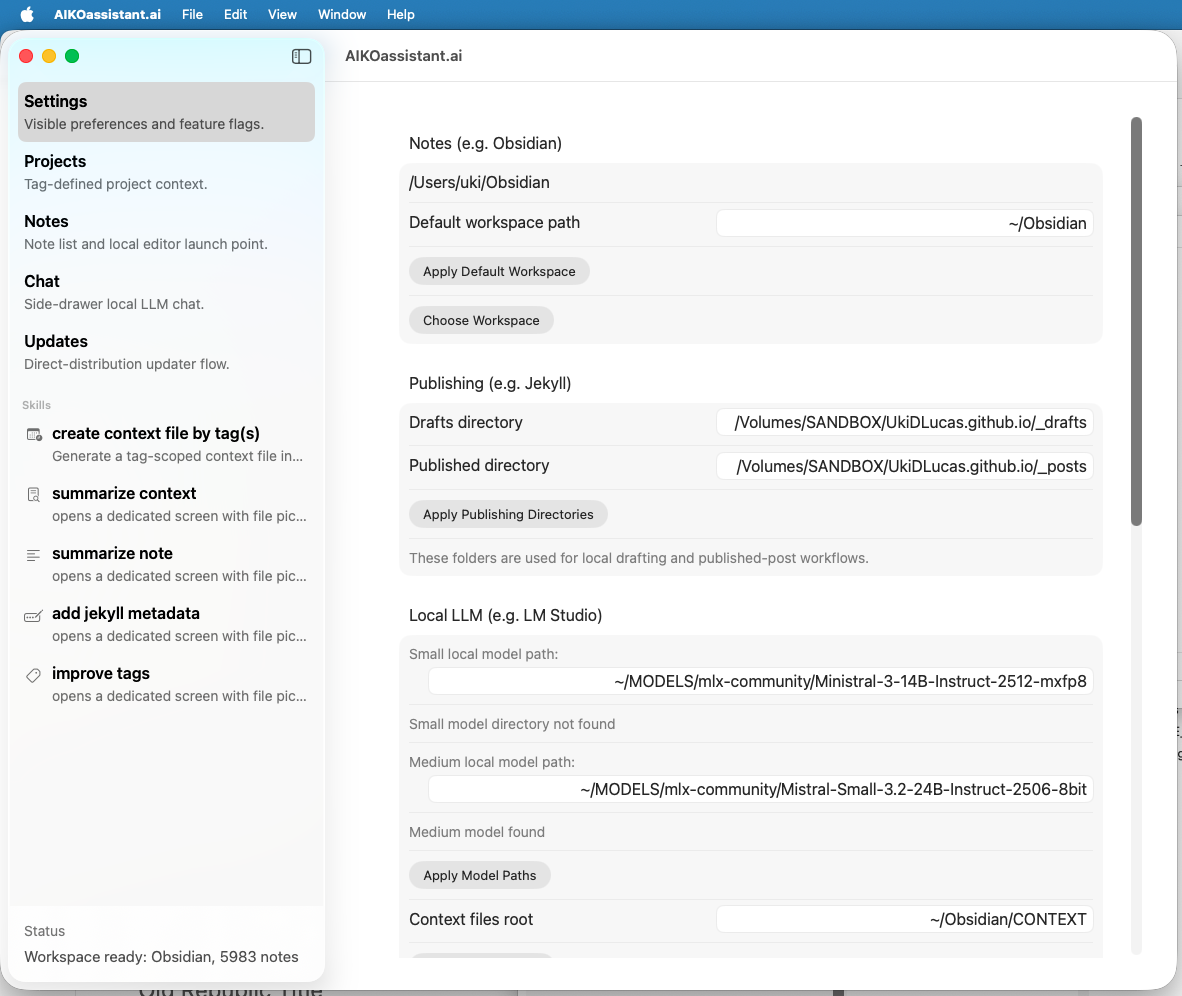Click Apply Publishing Directories
The image size is (1182, 996).
click(507, 514)
